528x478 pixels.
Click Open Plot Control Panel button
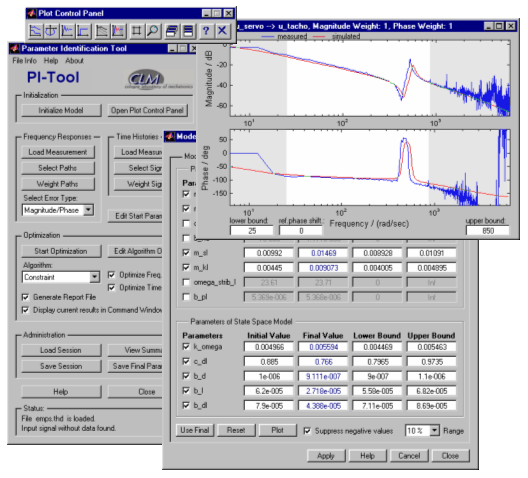point(147,110)
